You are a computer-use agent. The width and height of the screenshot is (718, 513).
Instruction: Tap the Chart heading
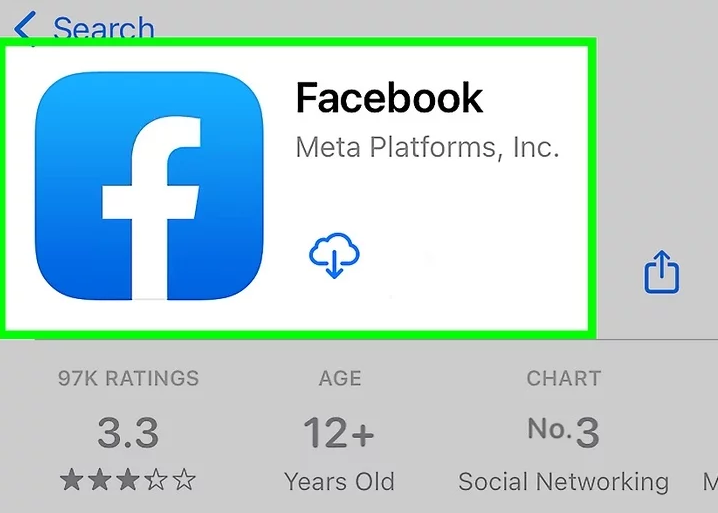(563, 379)
